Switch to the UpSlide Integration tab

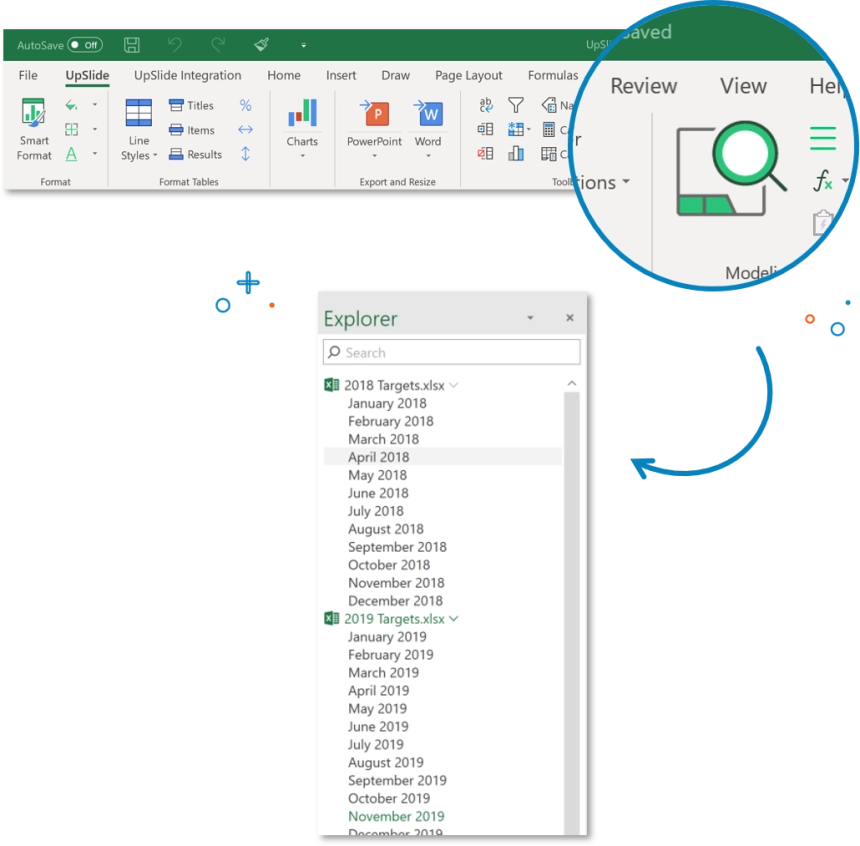tap(186, 75)
